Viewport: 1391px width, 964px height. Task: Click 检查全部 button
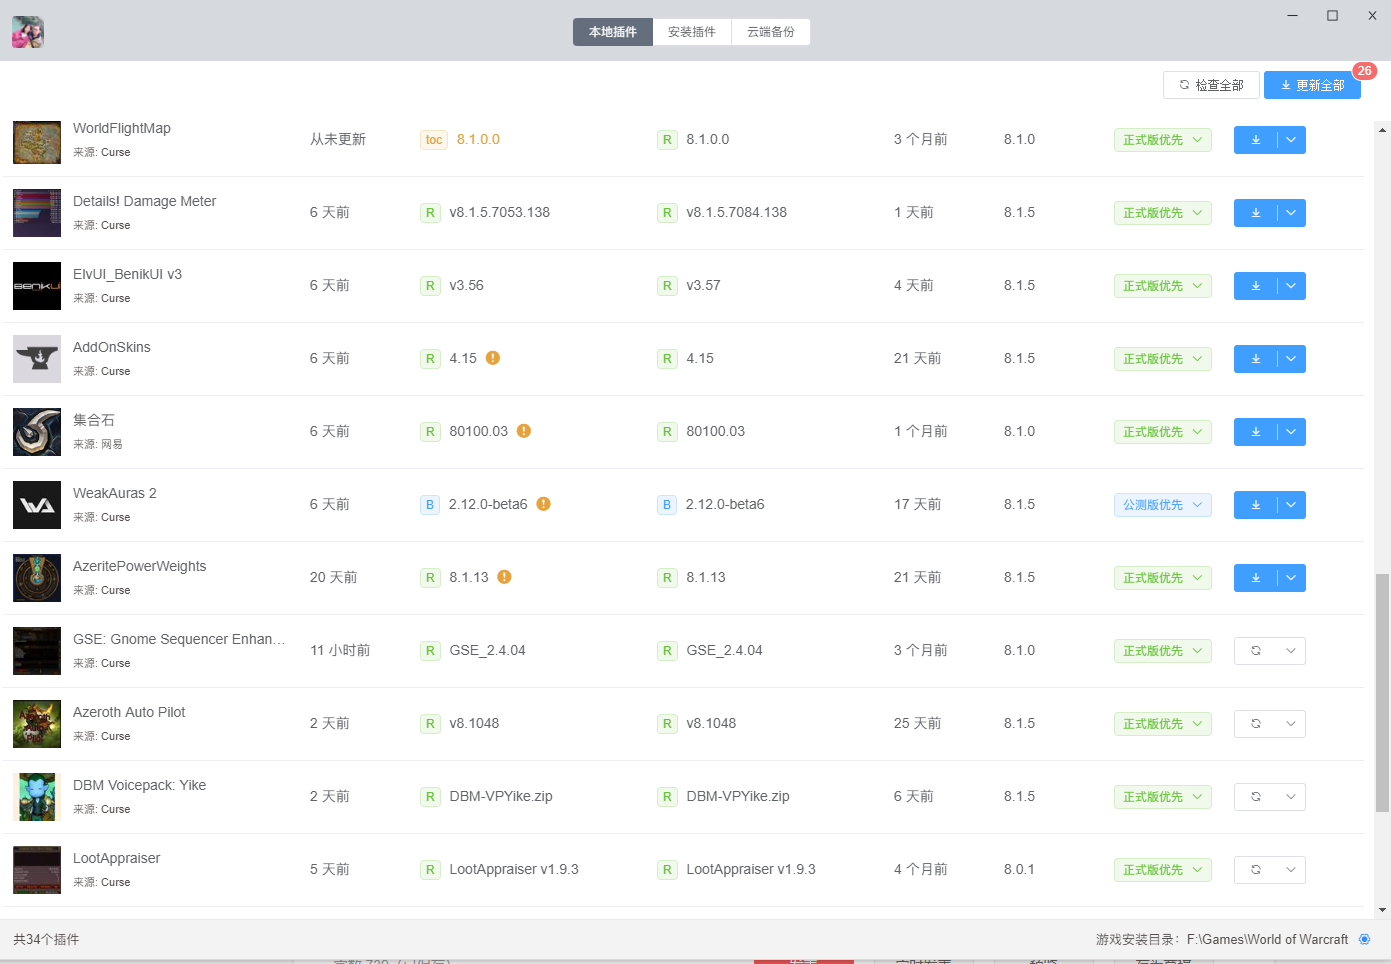tap(1211, 85)
